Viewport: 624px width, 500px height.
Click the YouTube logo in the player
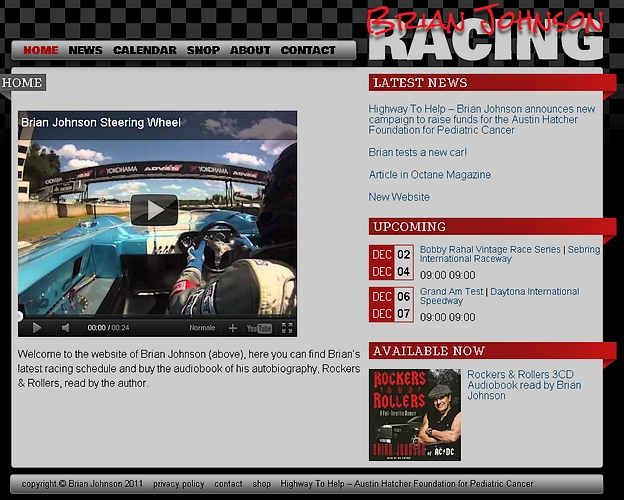[x=259, y=327]
